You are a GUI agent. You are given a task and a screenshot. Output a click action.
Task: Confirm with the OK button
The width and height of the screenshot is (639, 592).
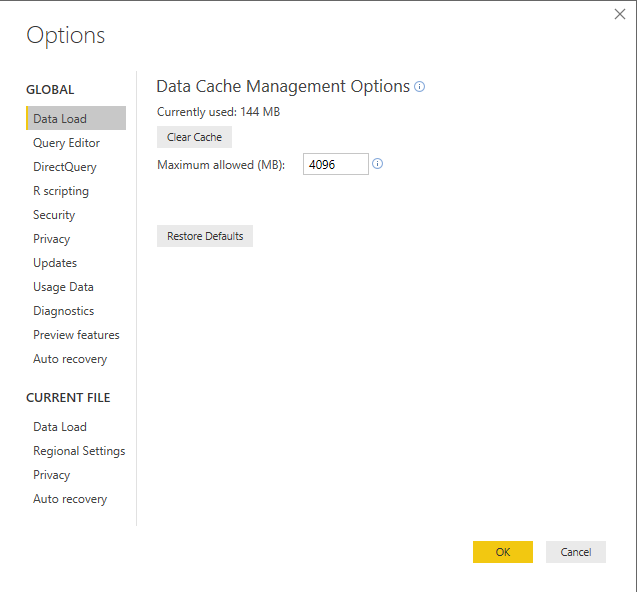coord(503,552)
